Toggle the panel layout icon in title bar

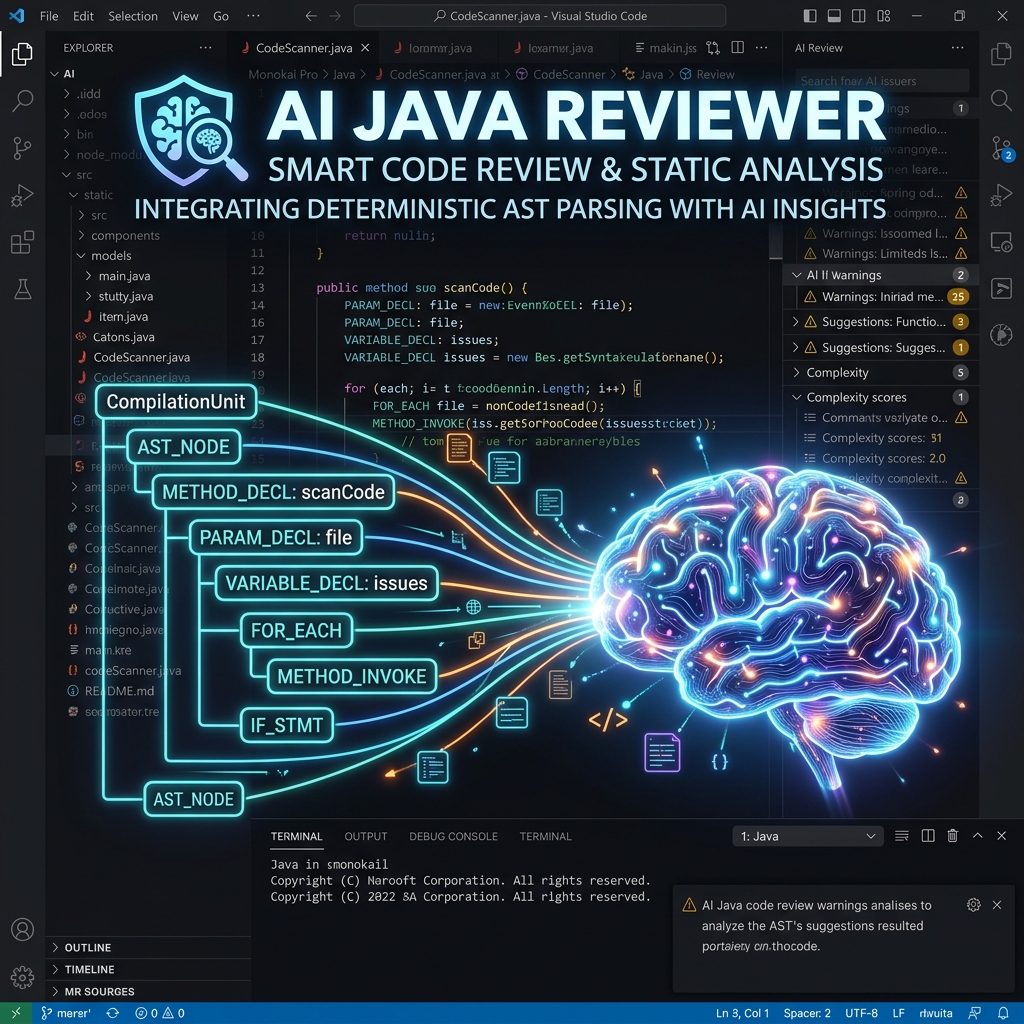pyautogui.click(x=834, y=16)
